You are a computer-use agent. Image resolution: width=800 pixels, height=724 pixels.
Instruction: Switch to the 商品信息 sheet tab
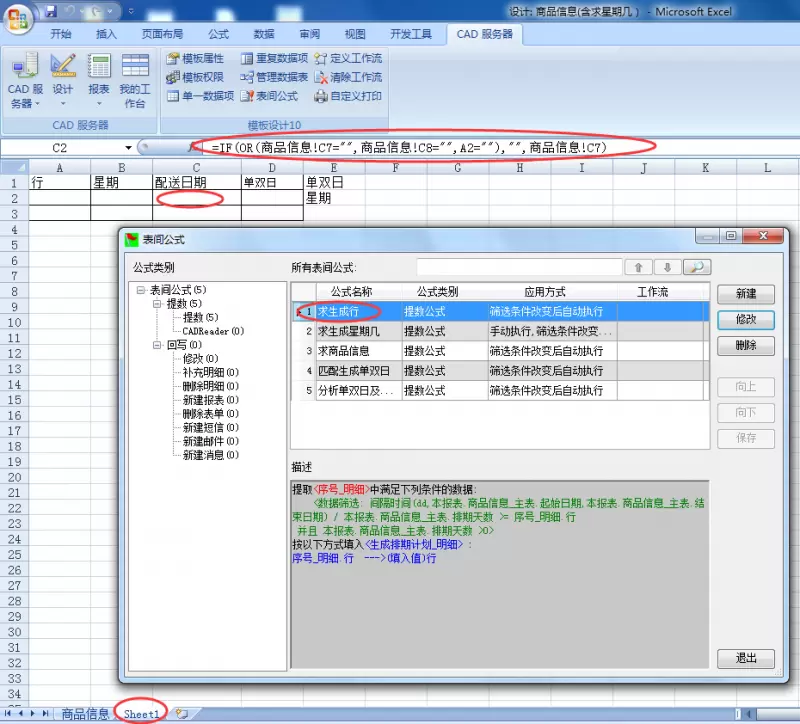coord(85,714)
